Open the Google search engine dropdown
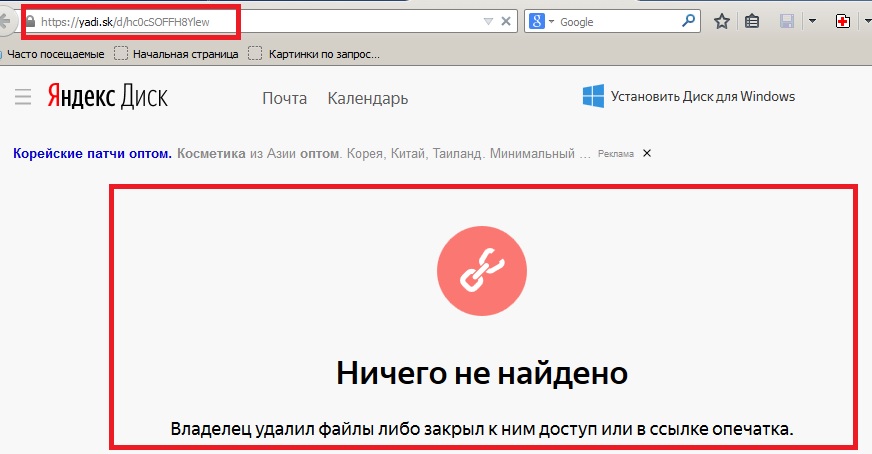The height and width of the screenshot is (454, 872). pos(543,21)
